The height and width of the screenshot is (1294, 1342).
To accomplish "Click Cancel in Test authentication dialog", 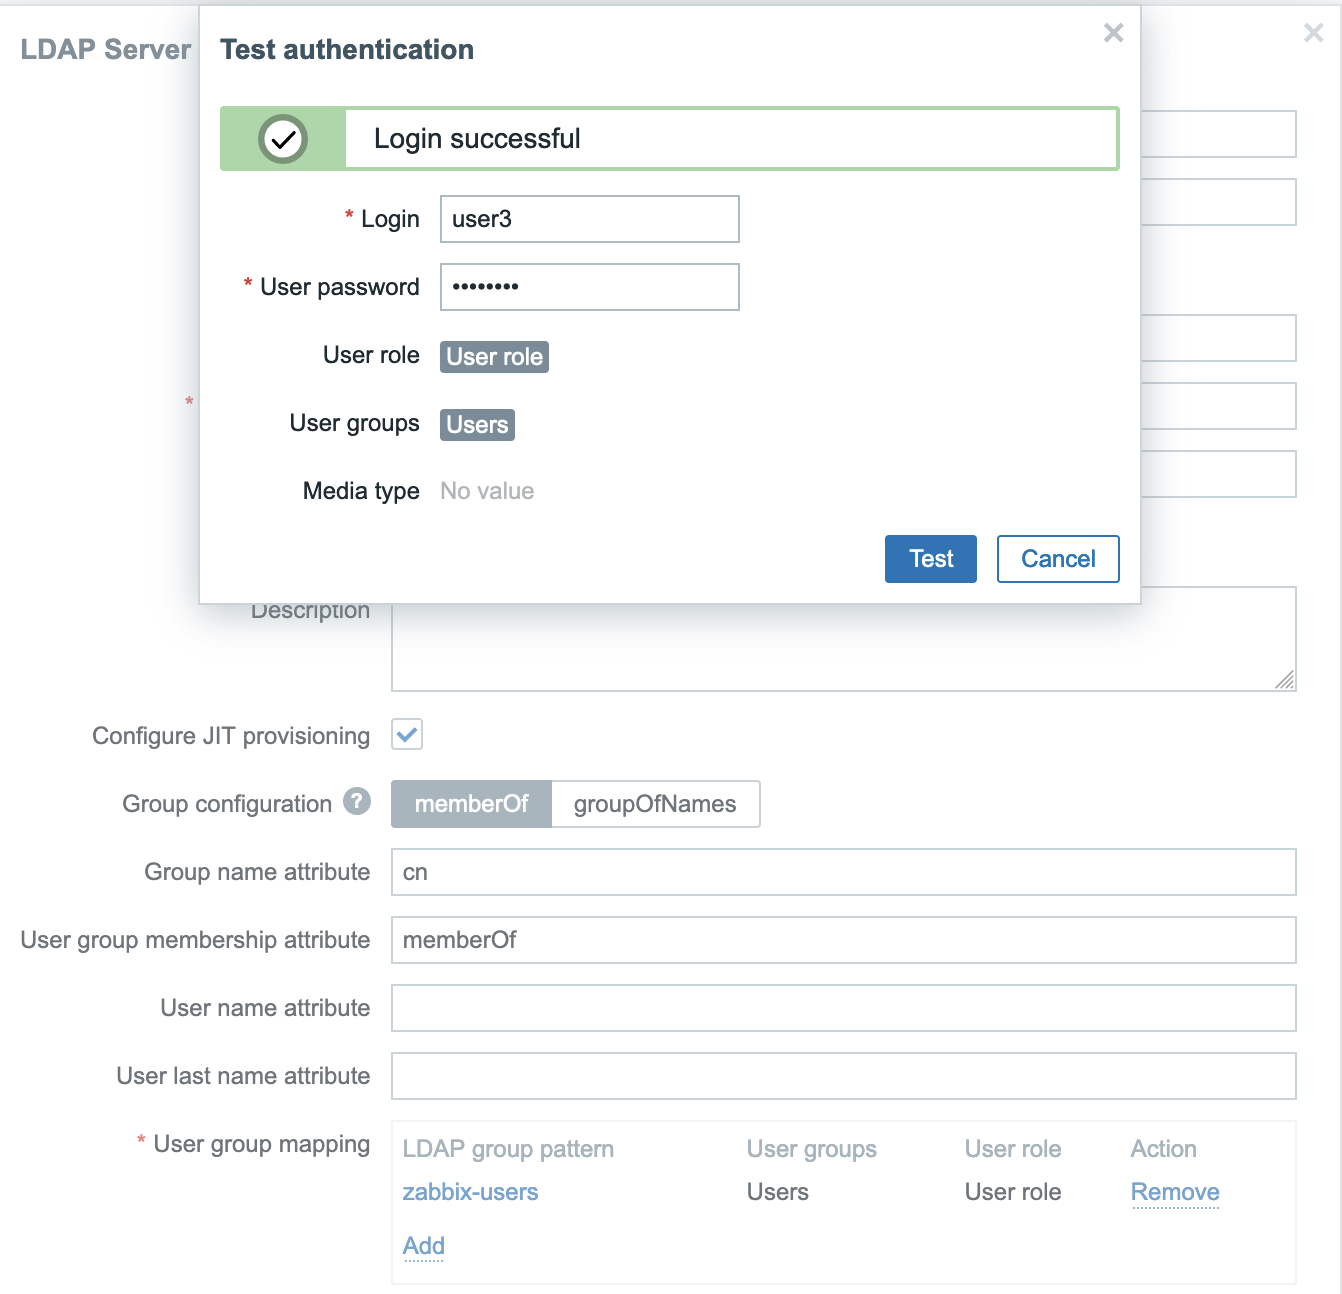I will pyautogui.click(x=1057, y=559).
